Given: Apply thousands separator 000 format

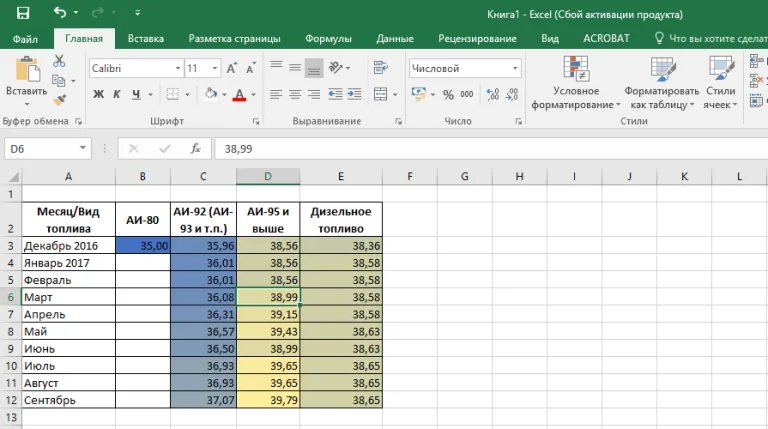Looking at the screenshot, I should 467,94.
